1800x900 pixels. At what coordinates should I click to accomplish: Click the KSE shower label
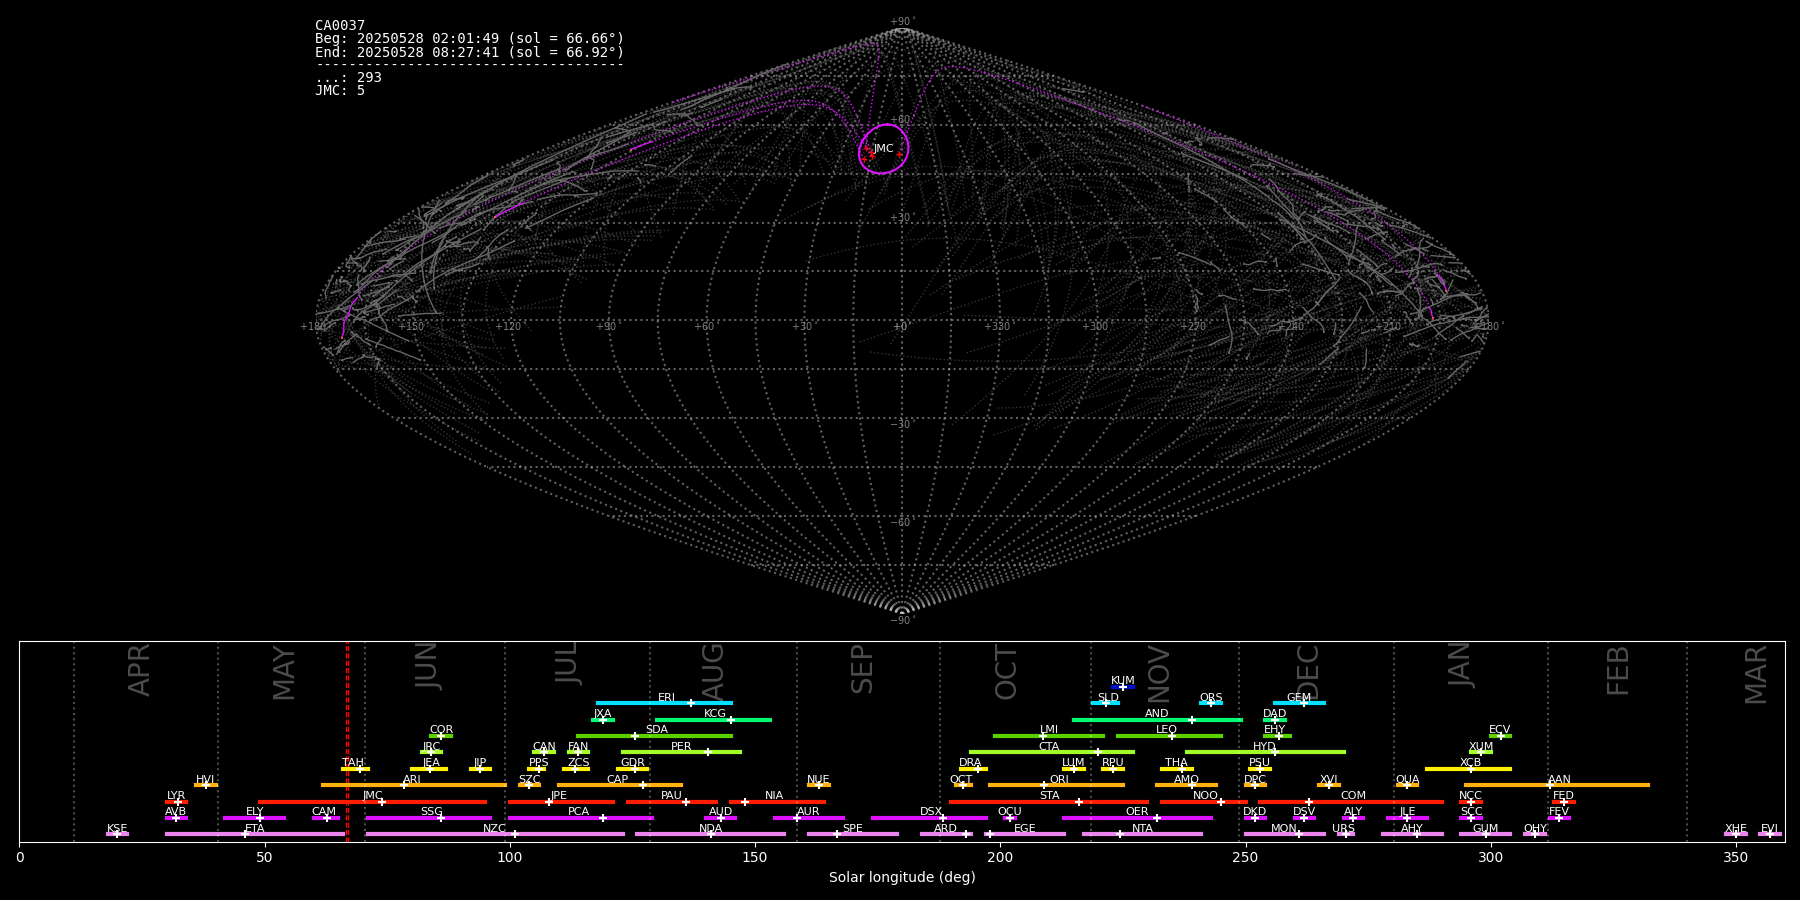pos(117,829)
